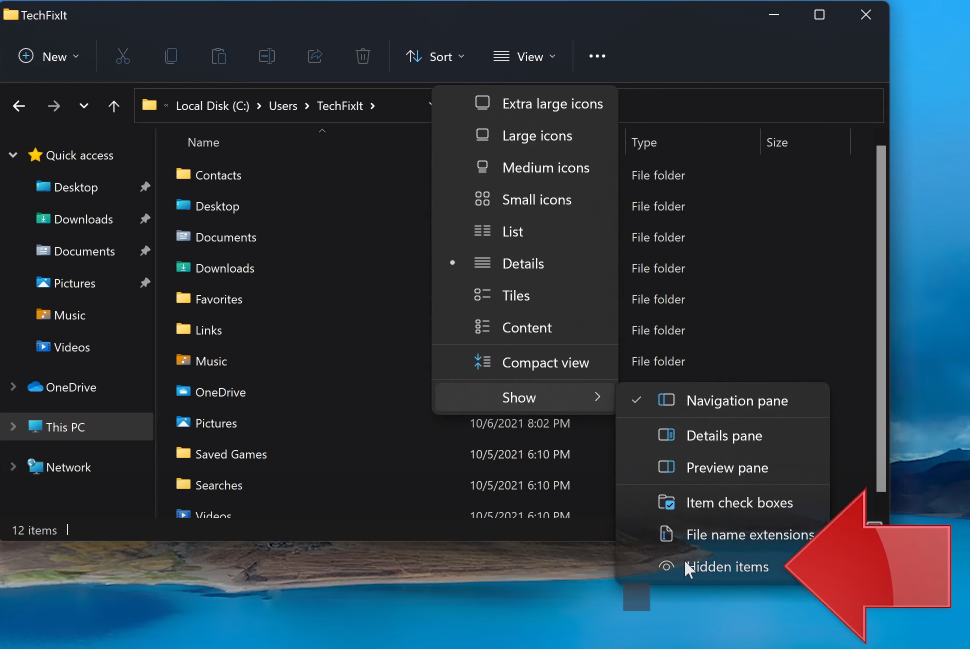Enable File name extensions option
This screenshot has height=649, width=970.
coord(723,535)
